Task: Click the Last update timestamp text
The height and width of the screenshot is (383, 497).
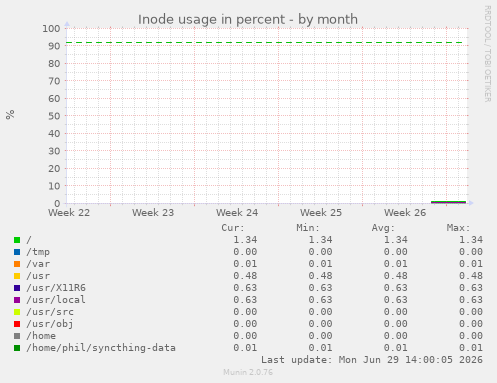Action: 372,360
